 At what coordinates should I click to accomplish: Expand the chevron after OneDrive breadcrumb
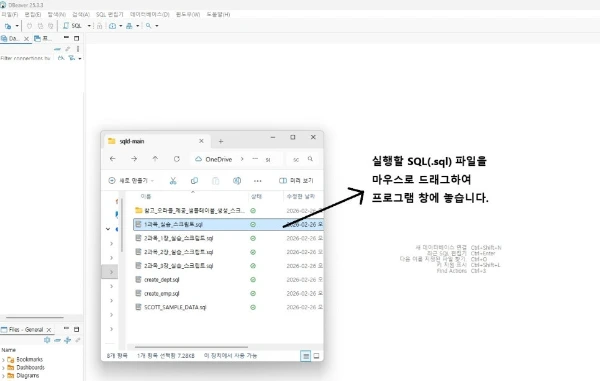click(x=242, y=159)
